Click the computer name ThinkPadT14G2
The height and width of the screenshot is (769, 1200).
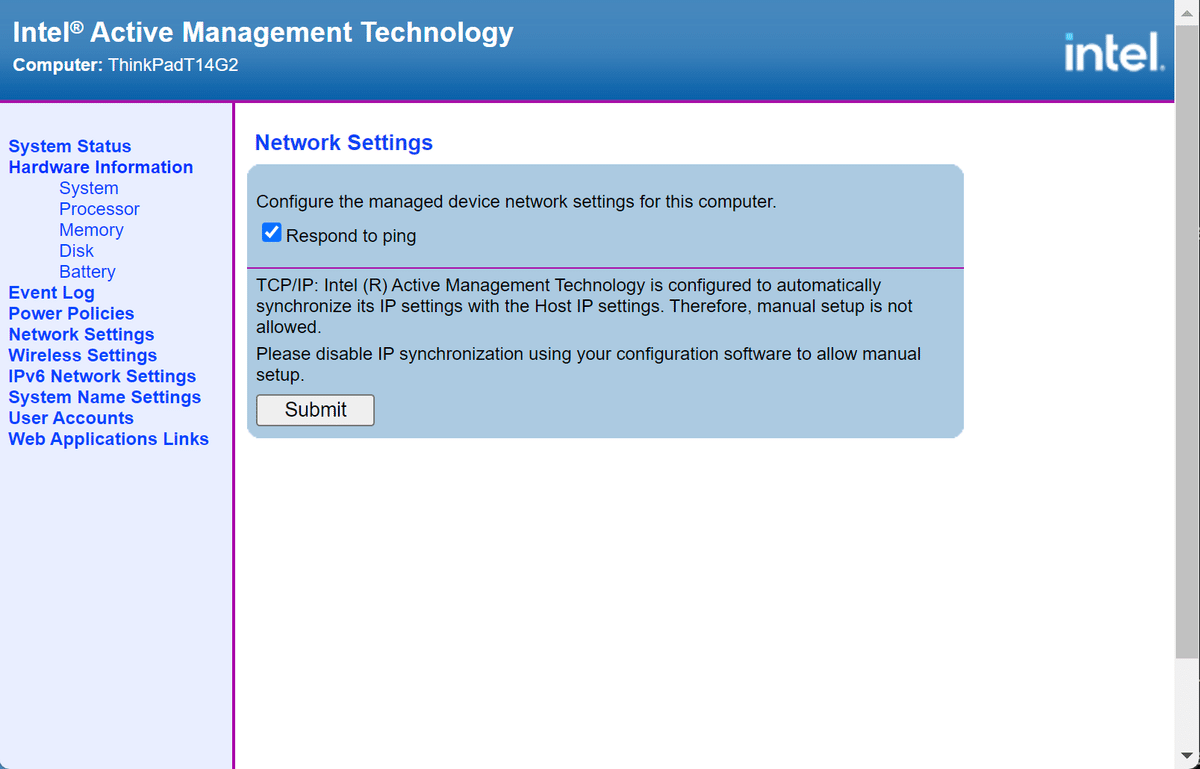click(173, 66)
